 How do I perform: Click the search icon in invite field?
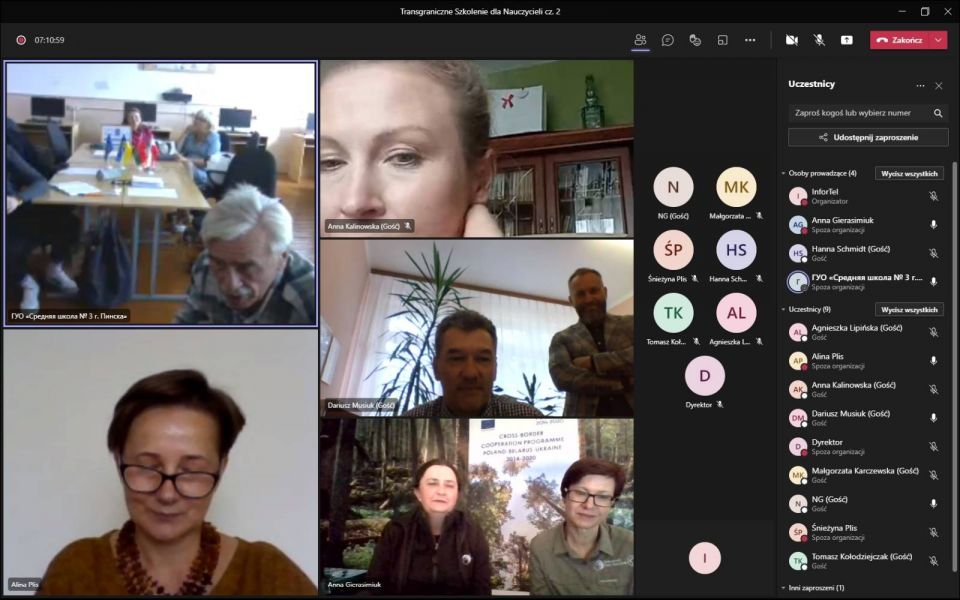click(937, 113)
